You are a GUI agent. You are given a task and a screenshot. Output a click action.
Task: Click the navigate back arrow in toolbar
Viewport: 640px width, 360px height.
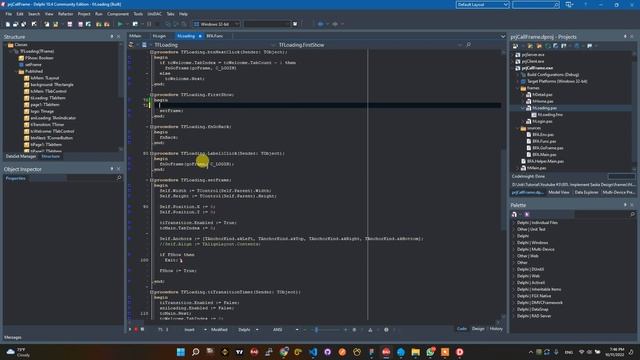coord(320,24)
